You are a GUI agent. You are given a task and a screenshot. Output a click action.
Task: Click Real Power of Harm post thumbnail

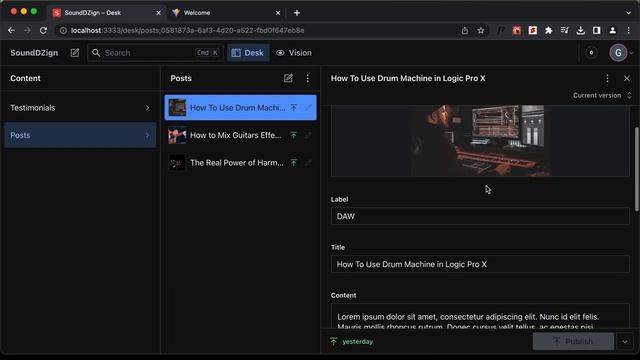177,162
